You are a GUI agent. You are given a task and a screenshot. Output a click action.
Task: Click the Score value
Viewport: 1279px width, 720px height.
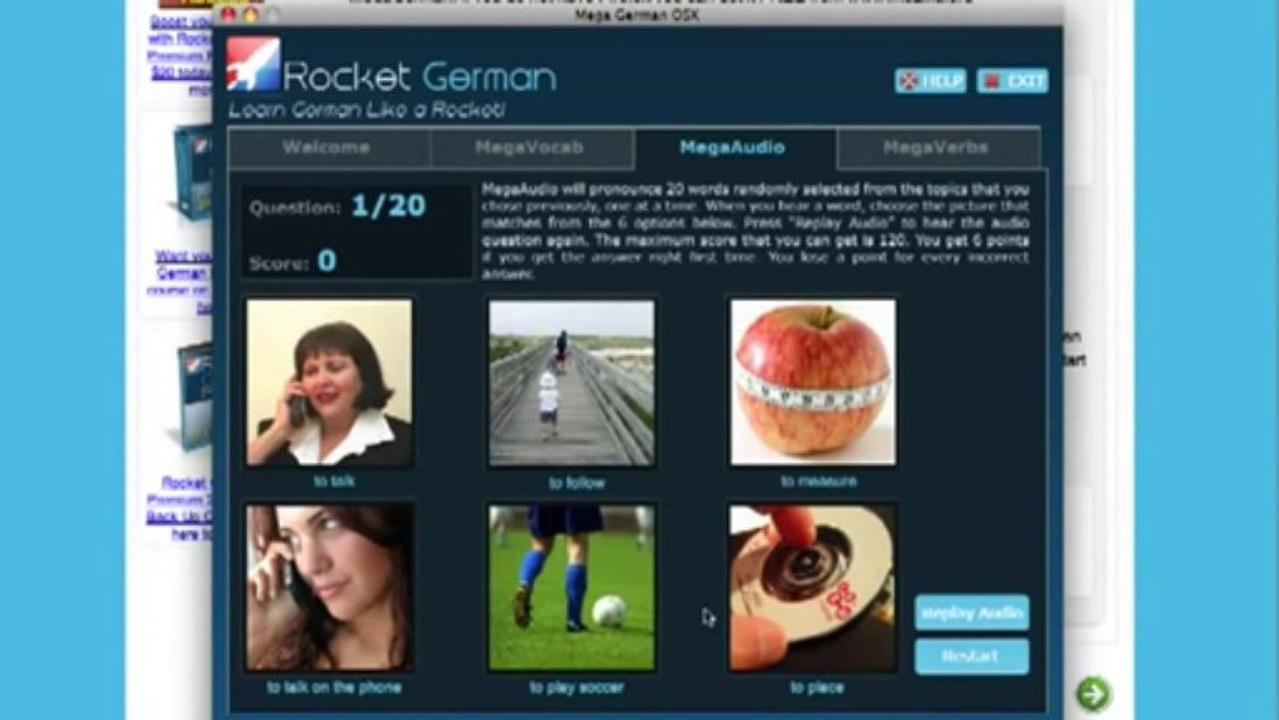click(327, 262)
